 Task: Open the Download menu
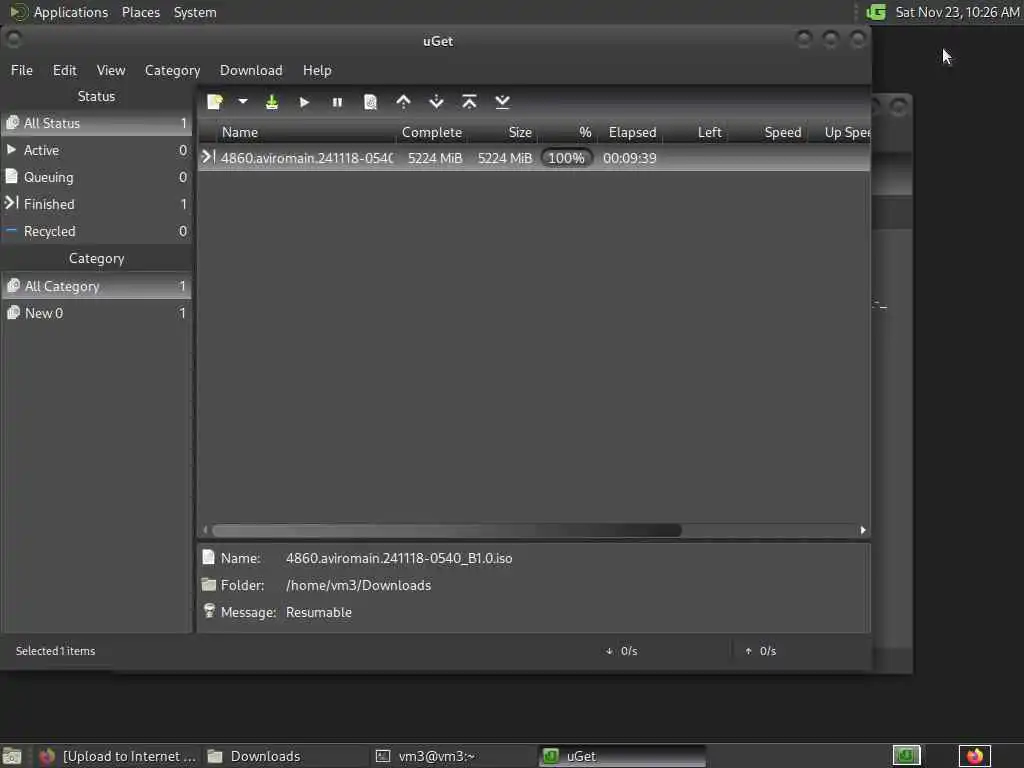(x=251, y=70)
